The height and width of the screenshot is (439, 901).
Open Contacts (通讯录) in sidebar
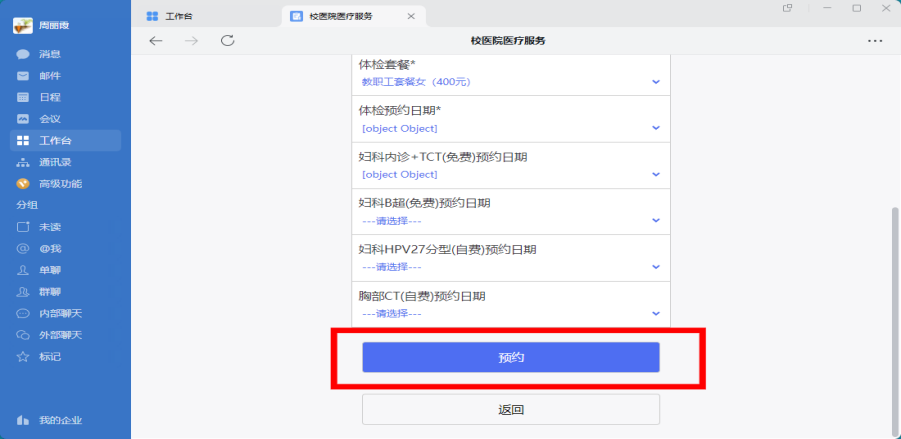[54, 162]
